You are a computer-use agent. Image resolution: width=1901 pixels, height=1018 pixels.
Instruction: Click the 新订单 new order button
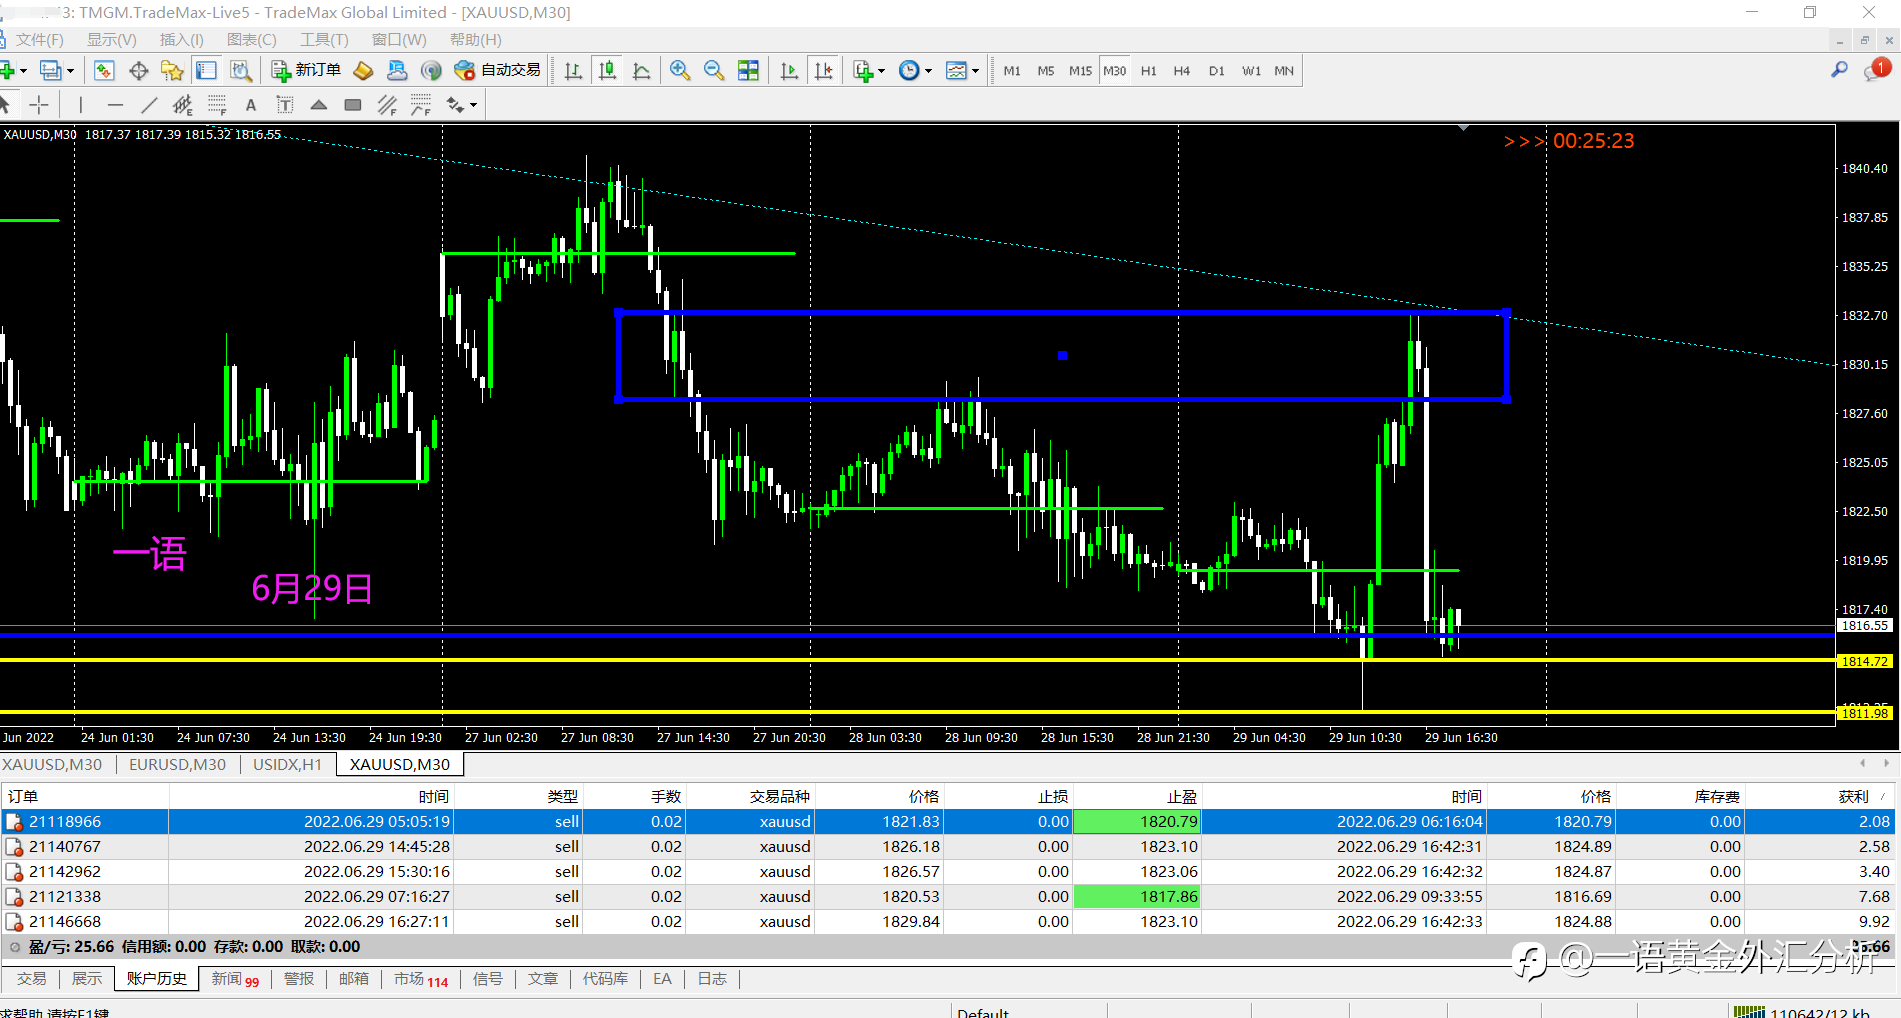point(306,70)
